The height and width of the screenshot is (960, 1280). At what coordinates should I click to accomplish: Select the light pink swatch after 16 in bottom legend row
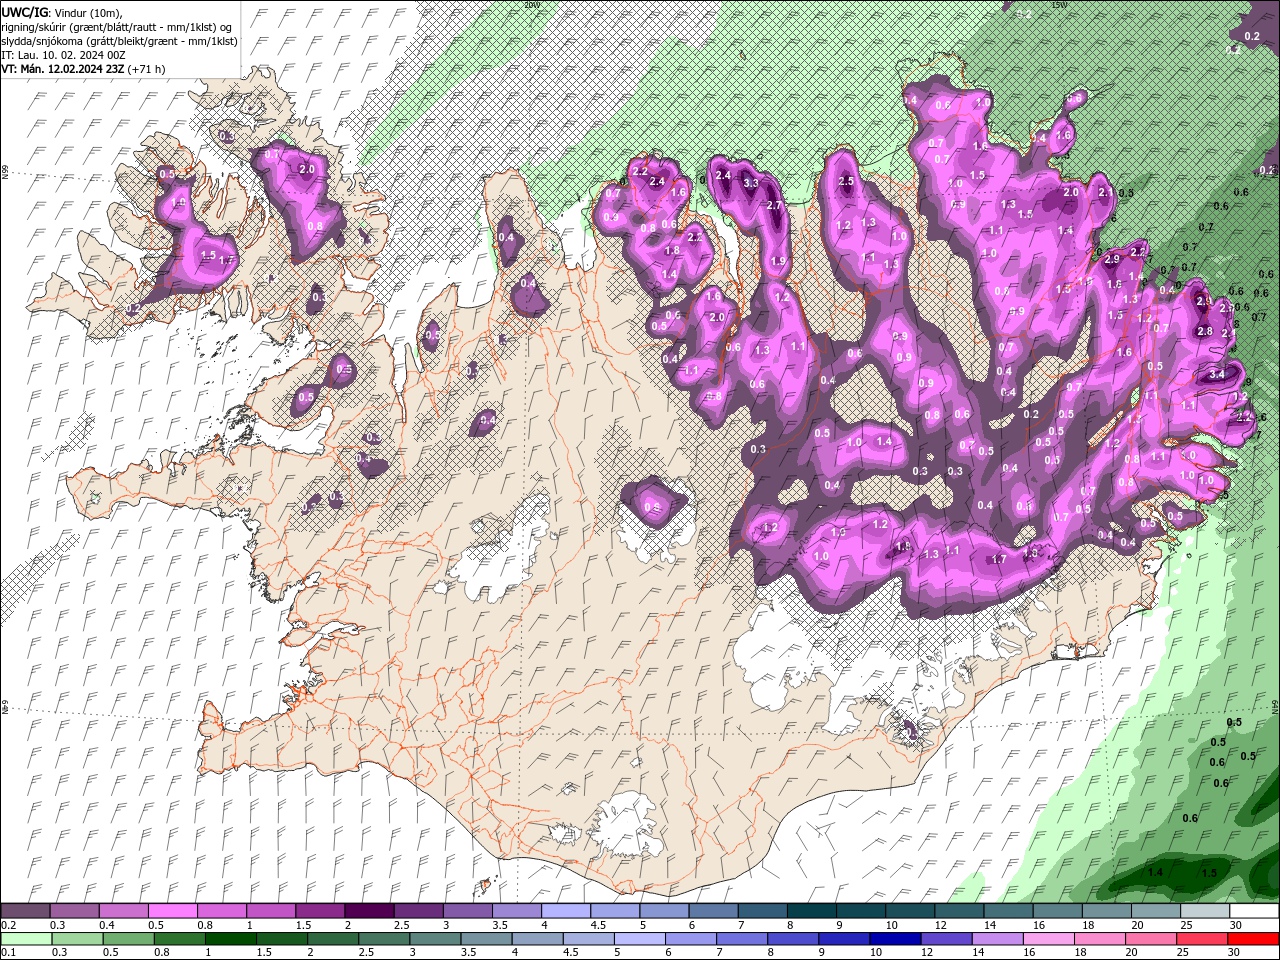[1049, 939]
